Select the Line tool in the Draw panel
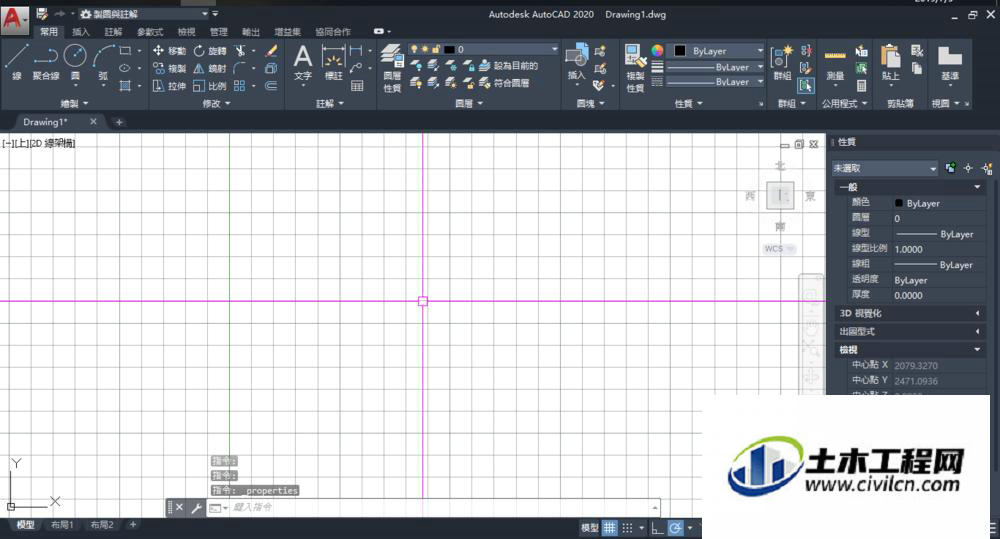This screenshot has width=1000, height=539. point(17,61)
